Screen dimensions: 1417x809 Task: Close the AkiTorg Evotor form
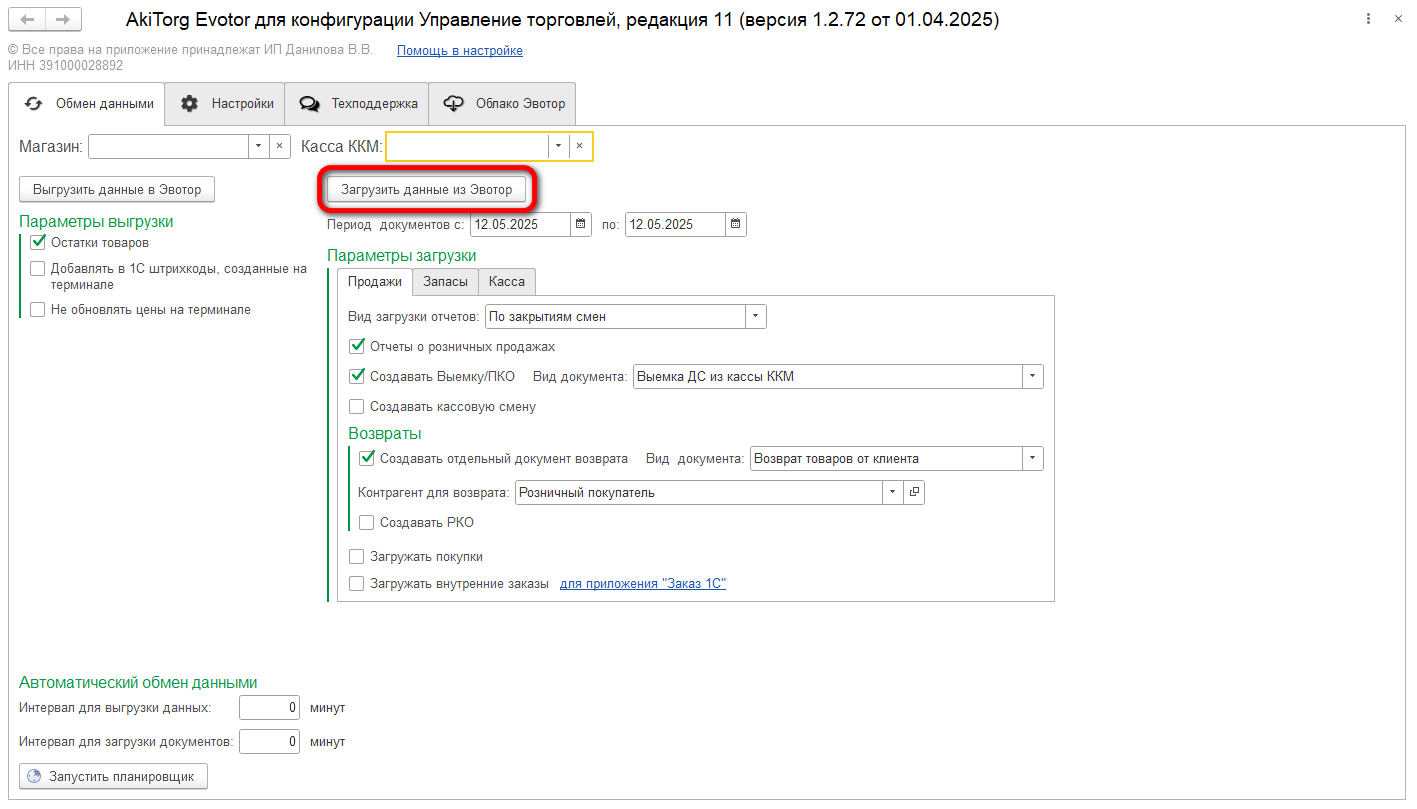click(1398, 19)
